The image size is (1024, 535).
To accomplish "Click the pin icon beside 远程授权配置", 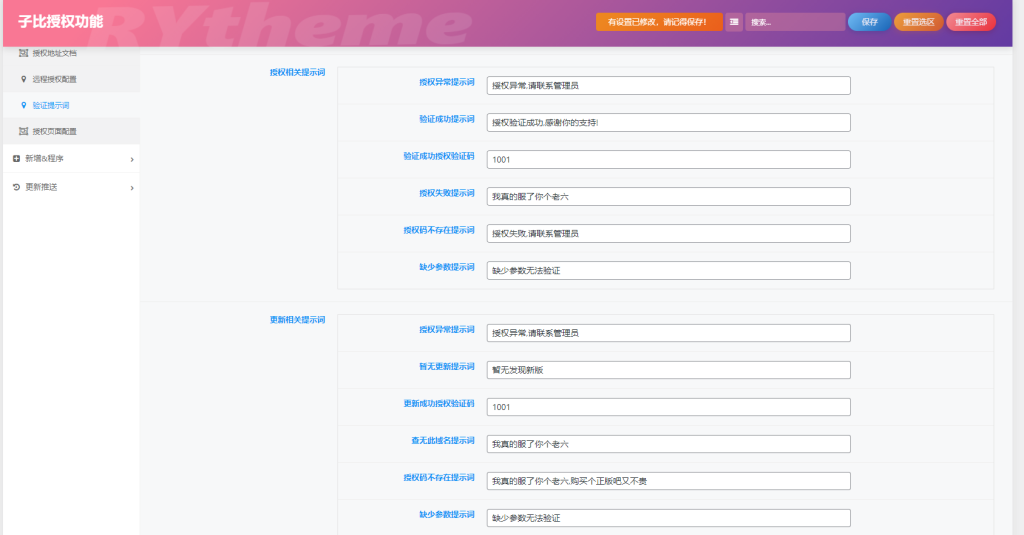I will point(24,79).
